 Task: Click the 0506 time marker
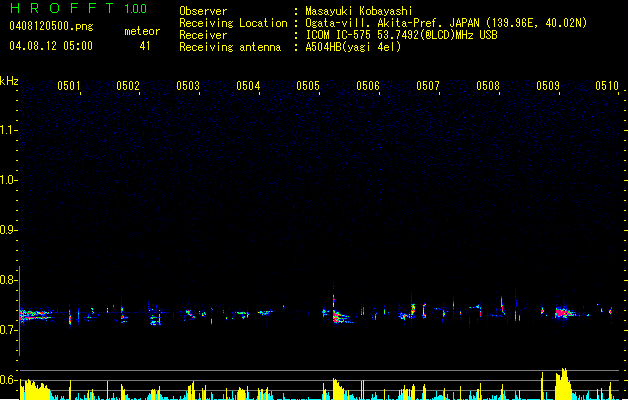point(368,86)
